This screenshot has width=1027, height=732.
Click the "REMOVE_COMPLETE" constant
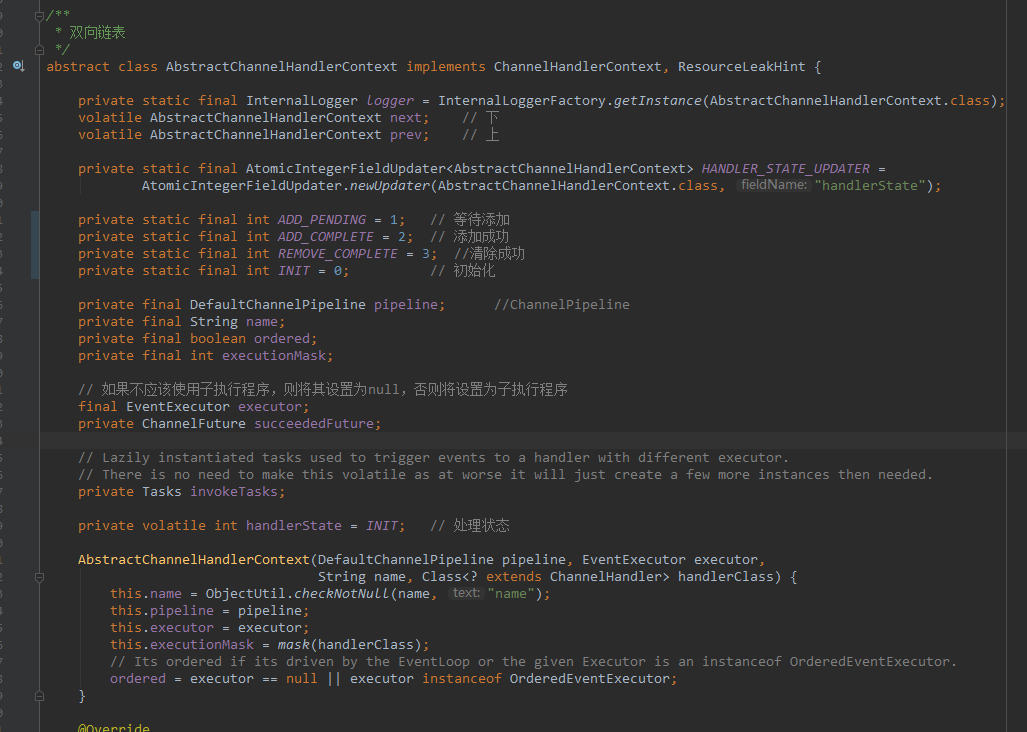(338, 254)
